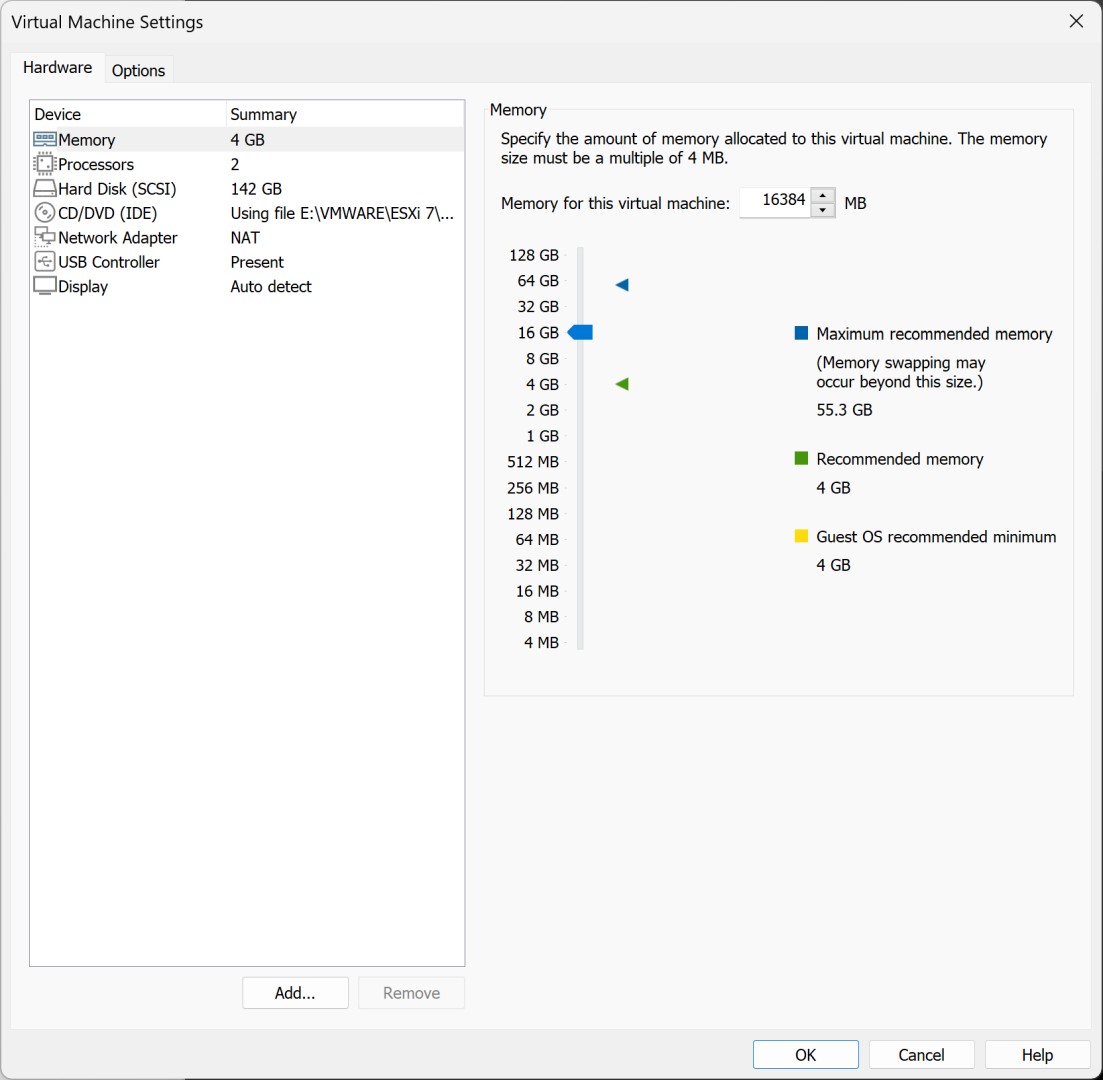Click the 142 GB hard disk summary

point(256,189)
